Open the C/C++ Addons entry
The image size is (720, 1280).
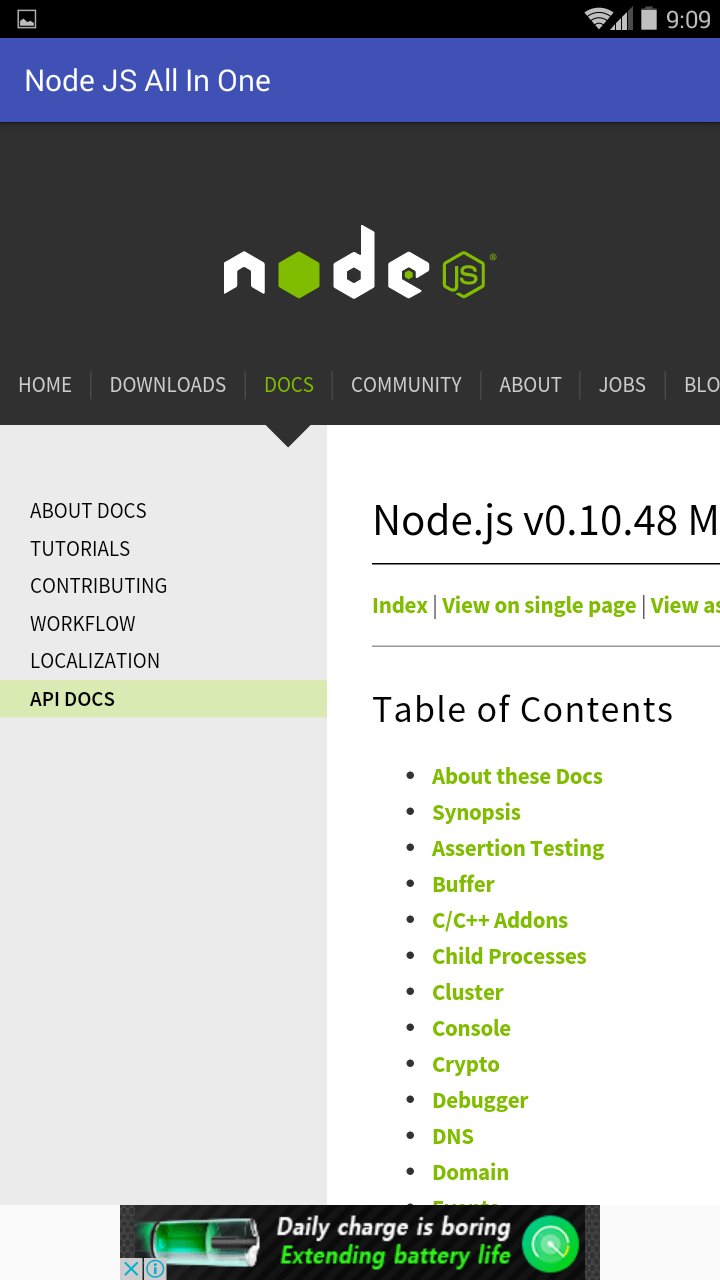pos(500,920)
